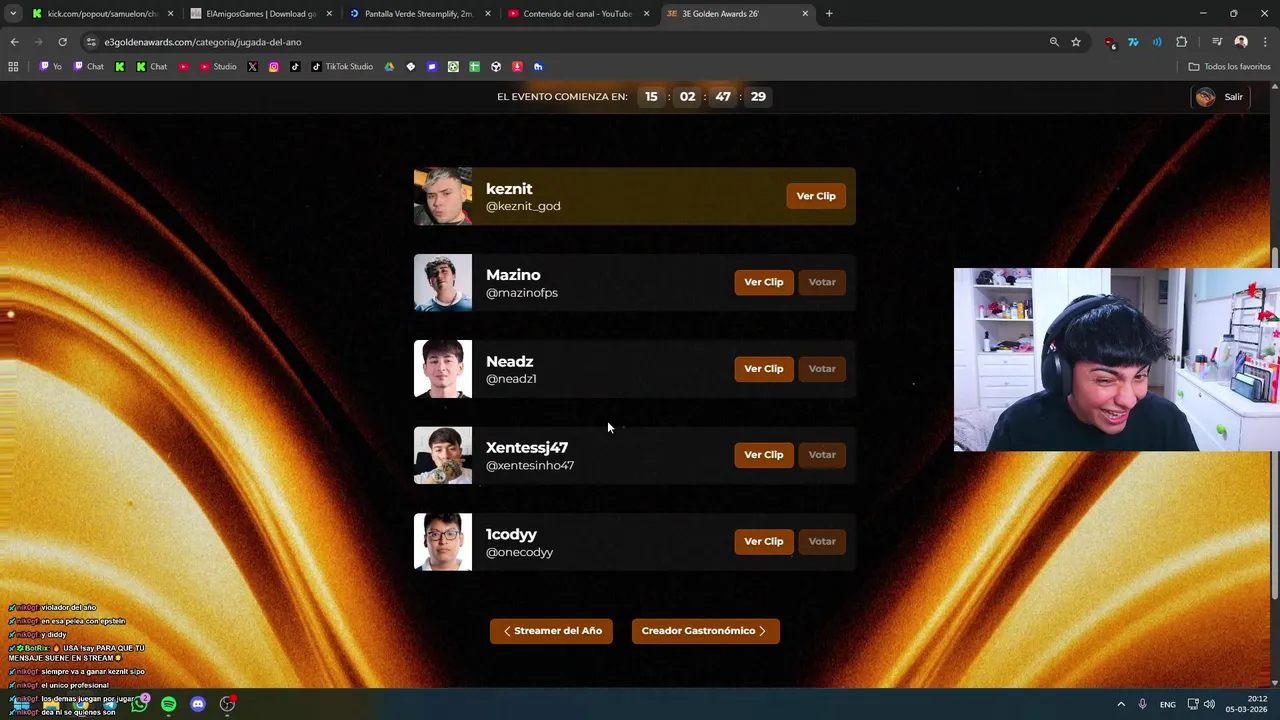
Task: Open Spotify from the taskbar
Action: pos(168,704)
